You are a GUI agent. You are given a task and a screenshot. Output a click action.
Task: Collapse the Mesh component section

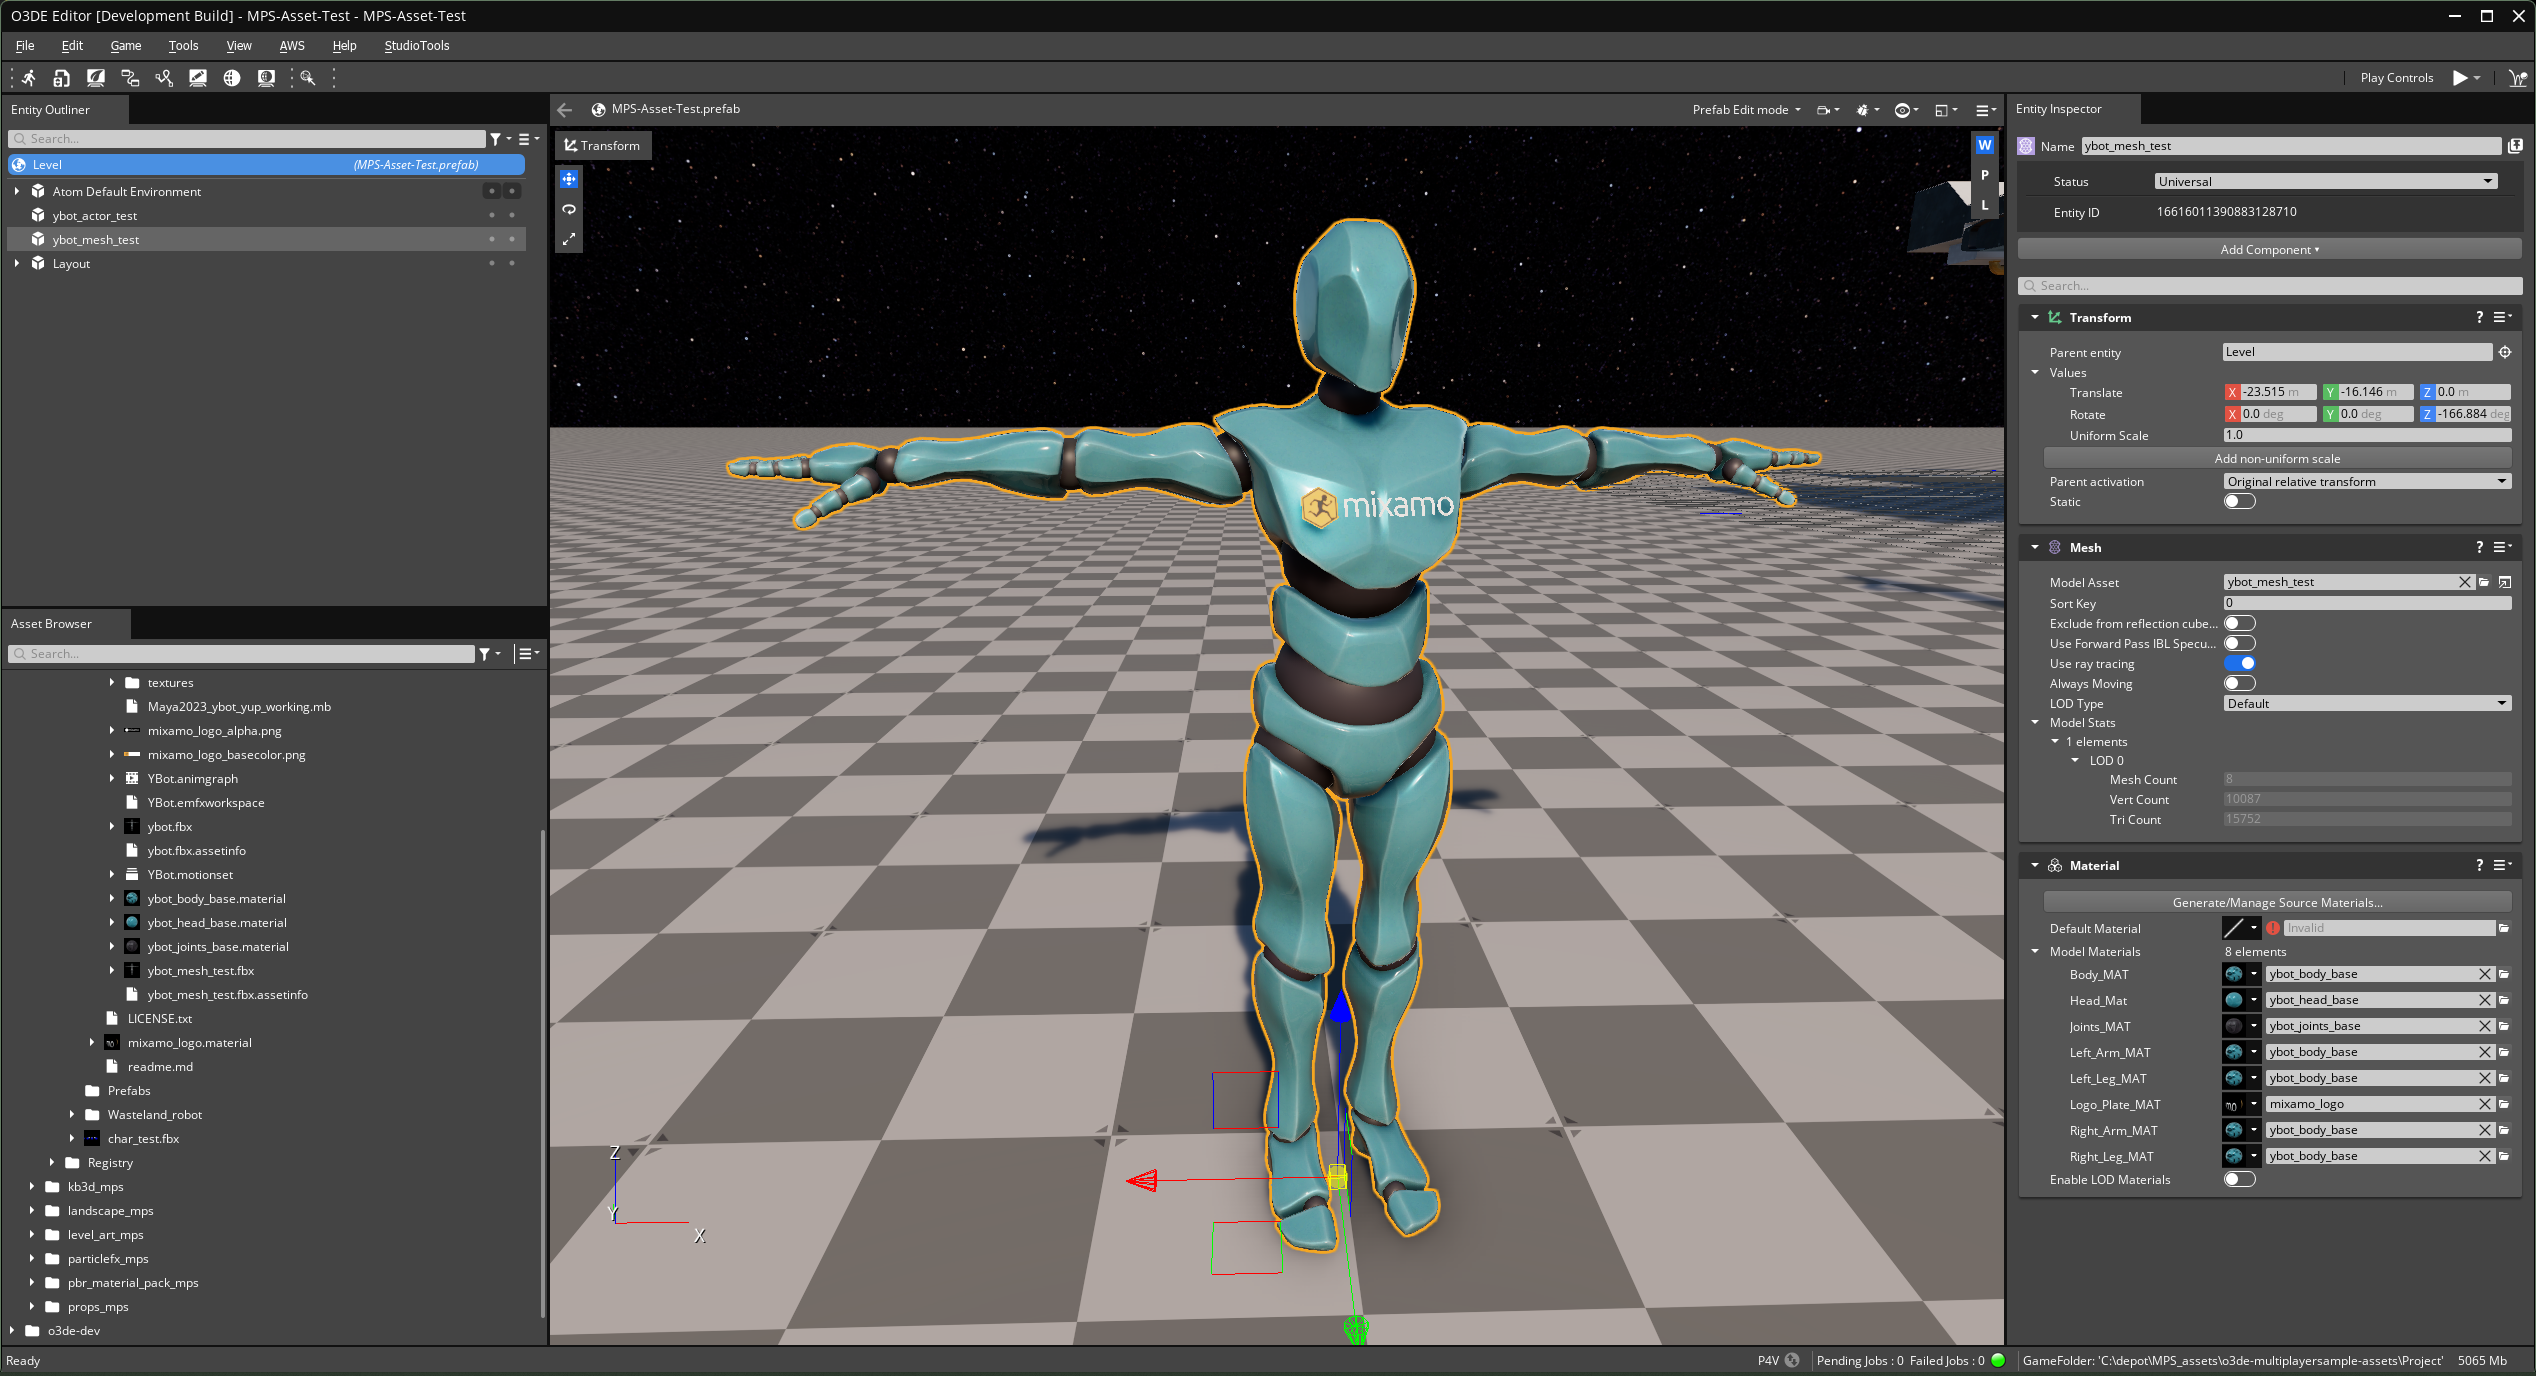[2035, 547]
